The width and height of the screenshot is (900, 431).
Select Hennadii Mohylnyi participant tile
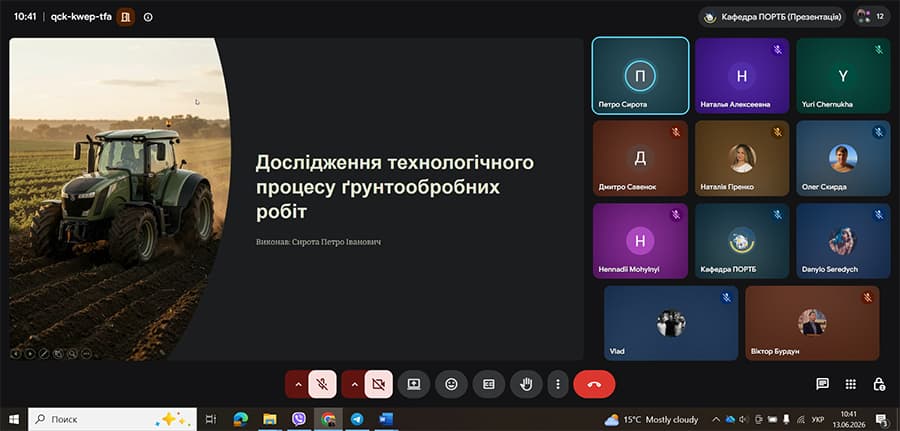coord(640,241)
